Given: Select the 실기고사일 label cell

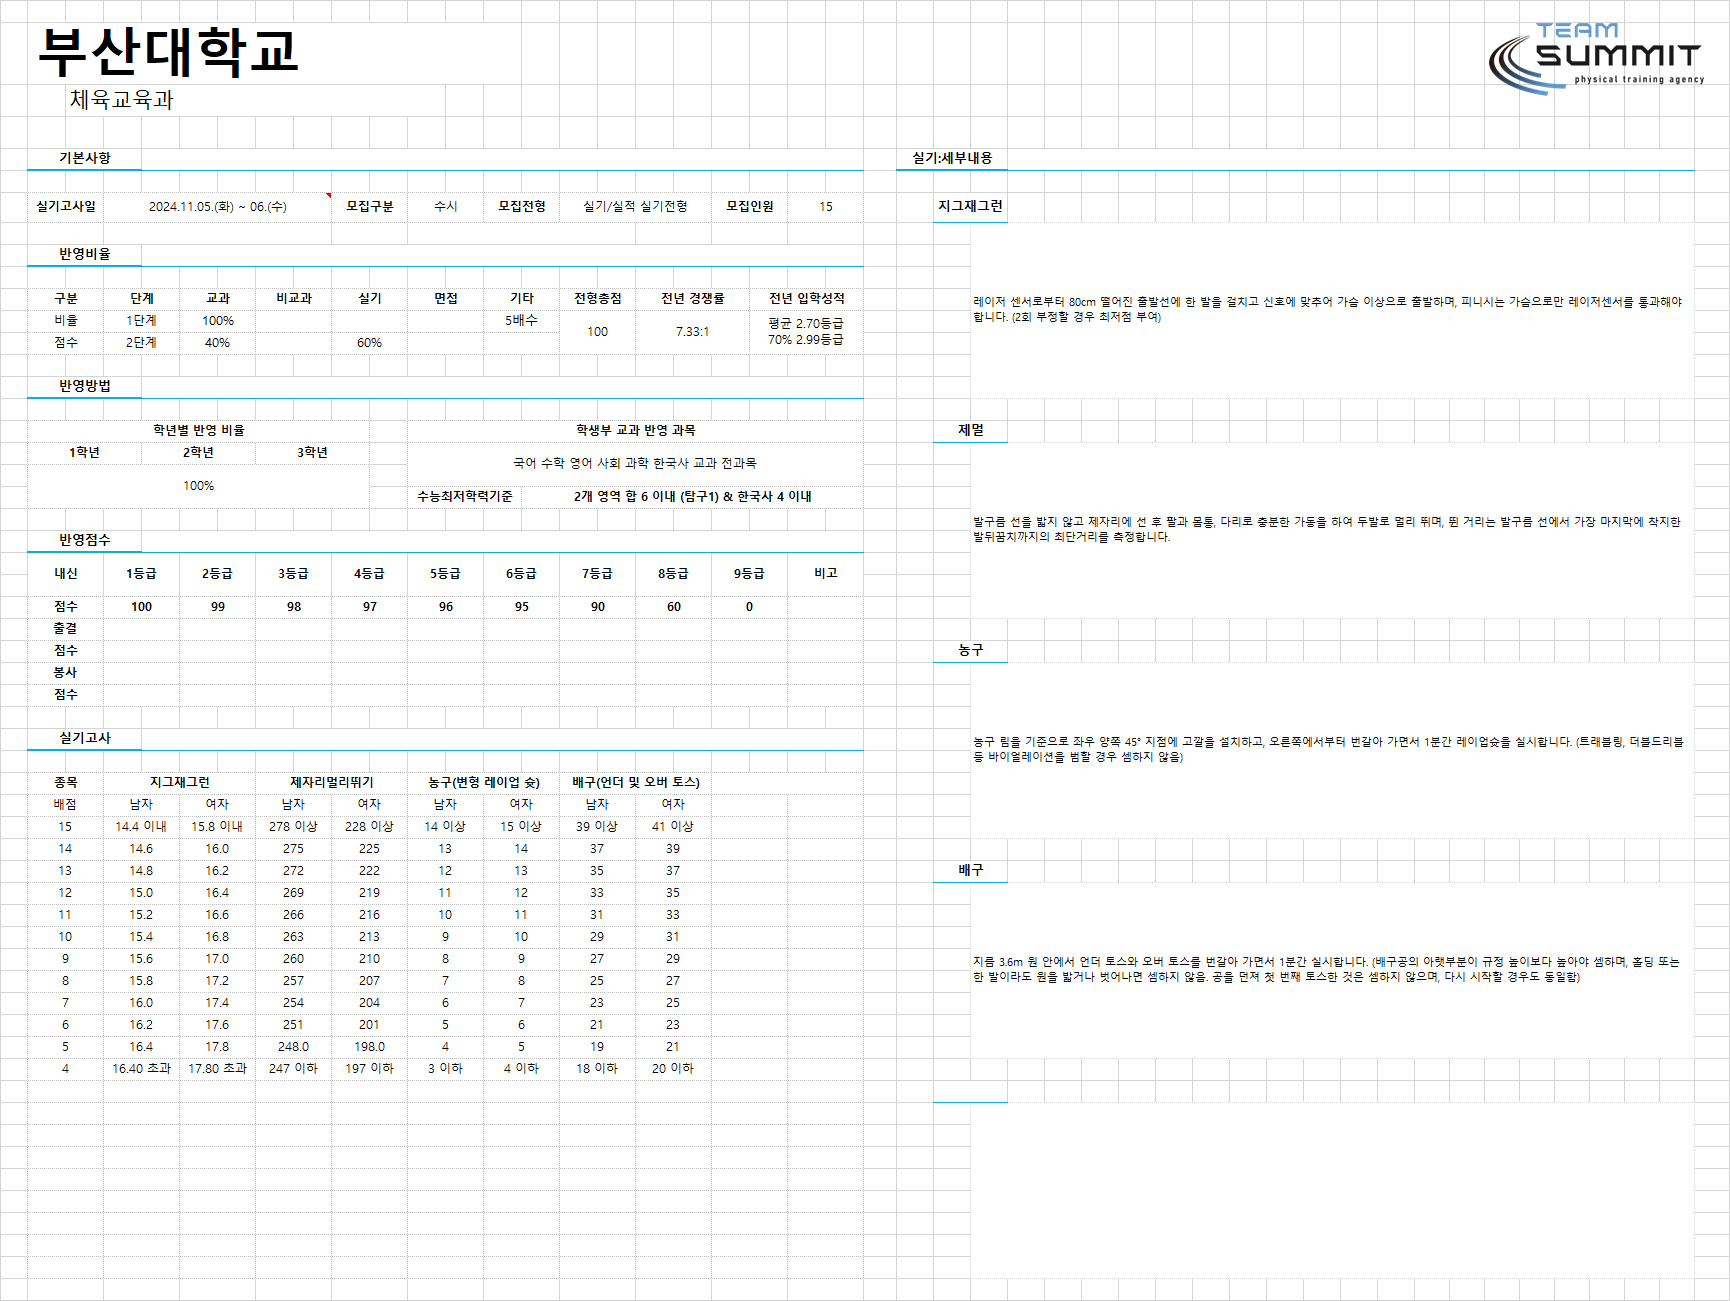Looking at the screenshot, I should point(66,206).
